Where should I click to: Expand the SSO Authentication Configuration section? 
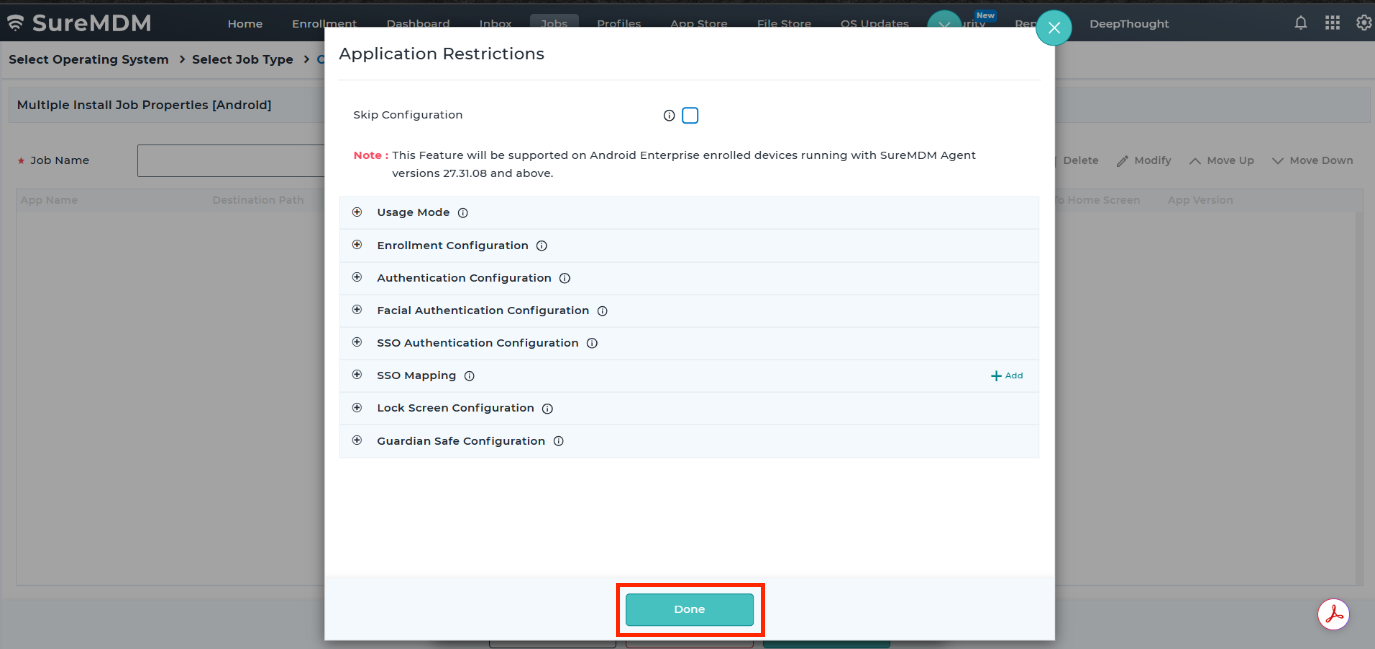[357, 343]
